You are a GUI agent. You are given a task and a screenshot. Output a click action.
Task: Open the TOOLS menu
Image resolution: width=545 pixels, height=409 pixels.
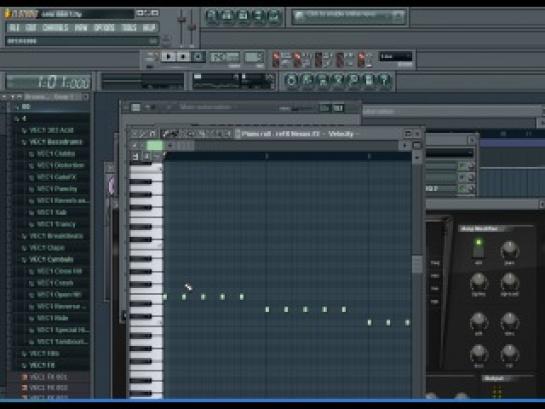point(129,27)
